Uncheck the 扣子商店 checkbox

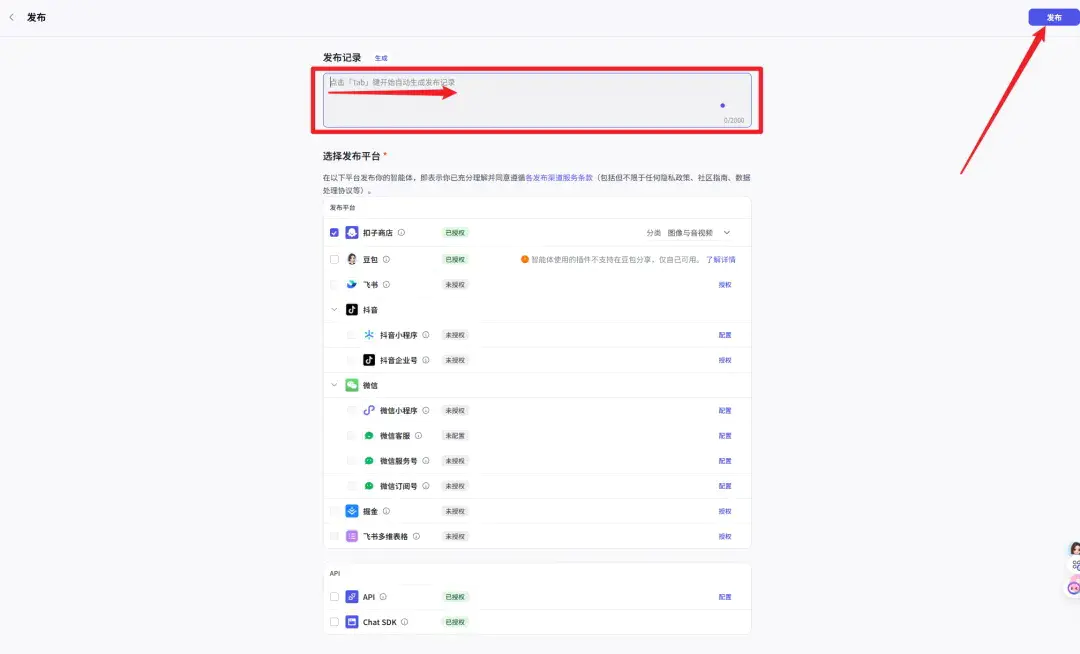click(x=334, y=233)
